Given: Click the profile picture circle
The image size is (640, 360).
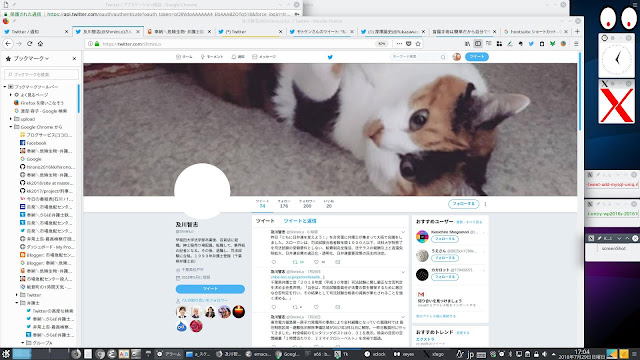Looking at the screenshot, I should tap(202, 191).
